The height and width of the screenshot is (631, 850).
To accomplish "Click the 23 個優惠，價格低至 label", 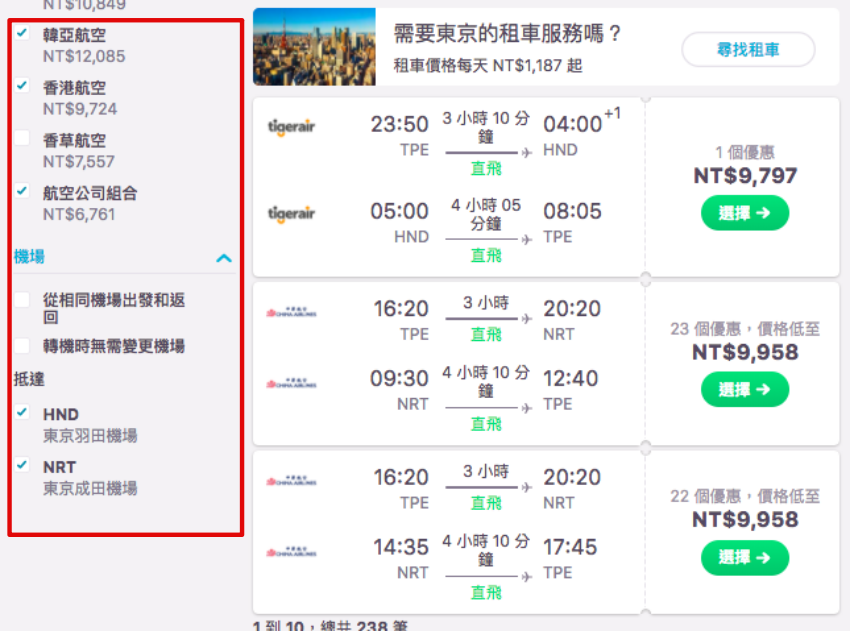I will coord(745,329).
